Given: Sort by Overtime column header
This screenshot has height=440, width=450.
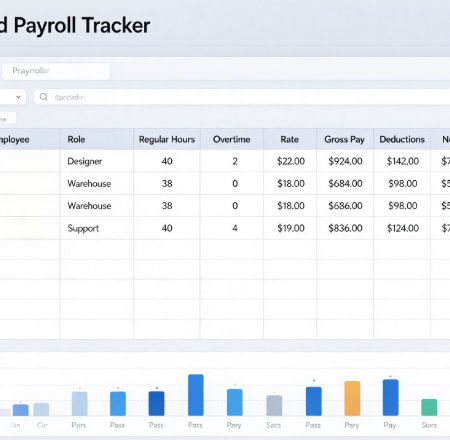Looking at the screenshot, I should pyautogui.click(x=232, y=139).
